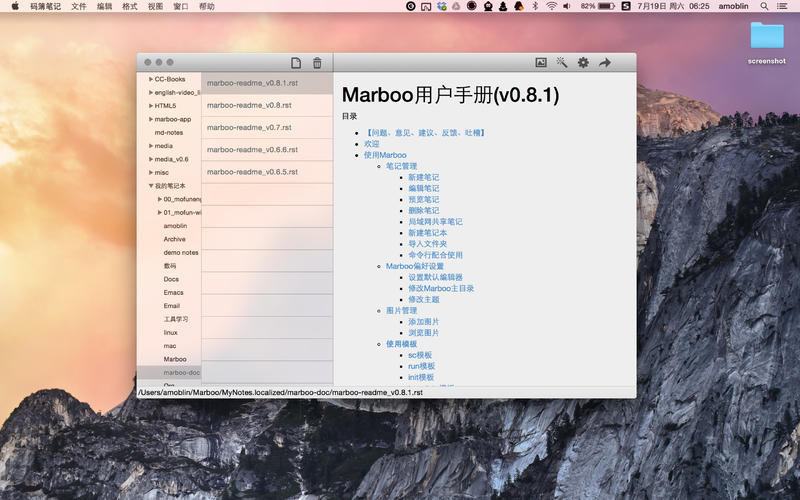Open the 帮助 menu

[206, 6]
